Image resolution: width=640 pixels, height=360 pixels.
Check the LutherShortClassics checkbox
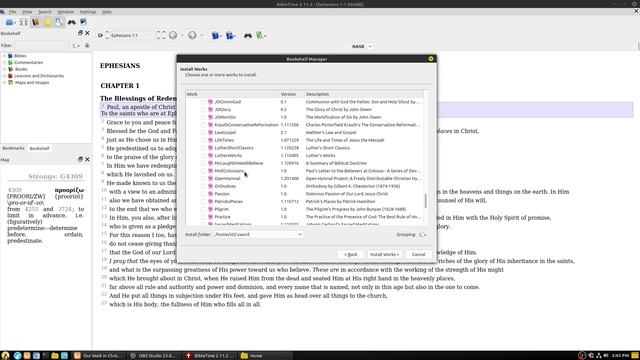point(203,148)
